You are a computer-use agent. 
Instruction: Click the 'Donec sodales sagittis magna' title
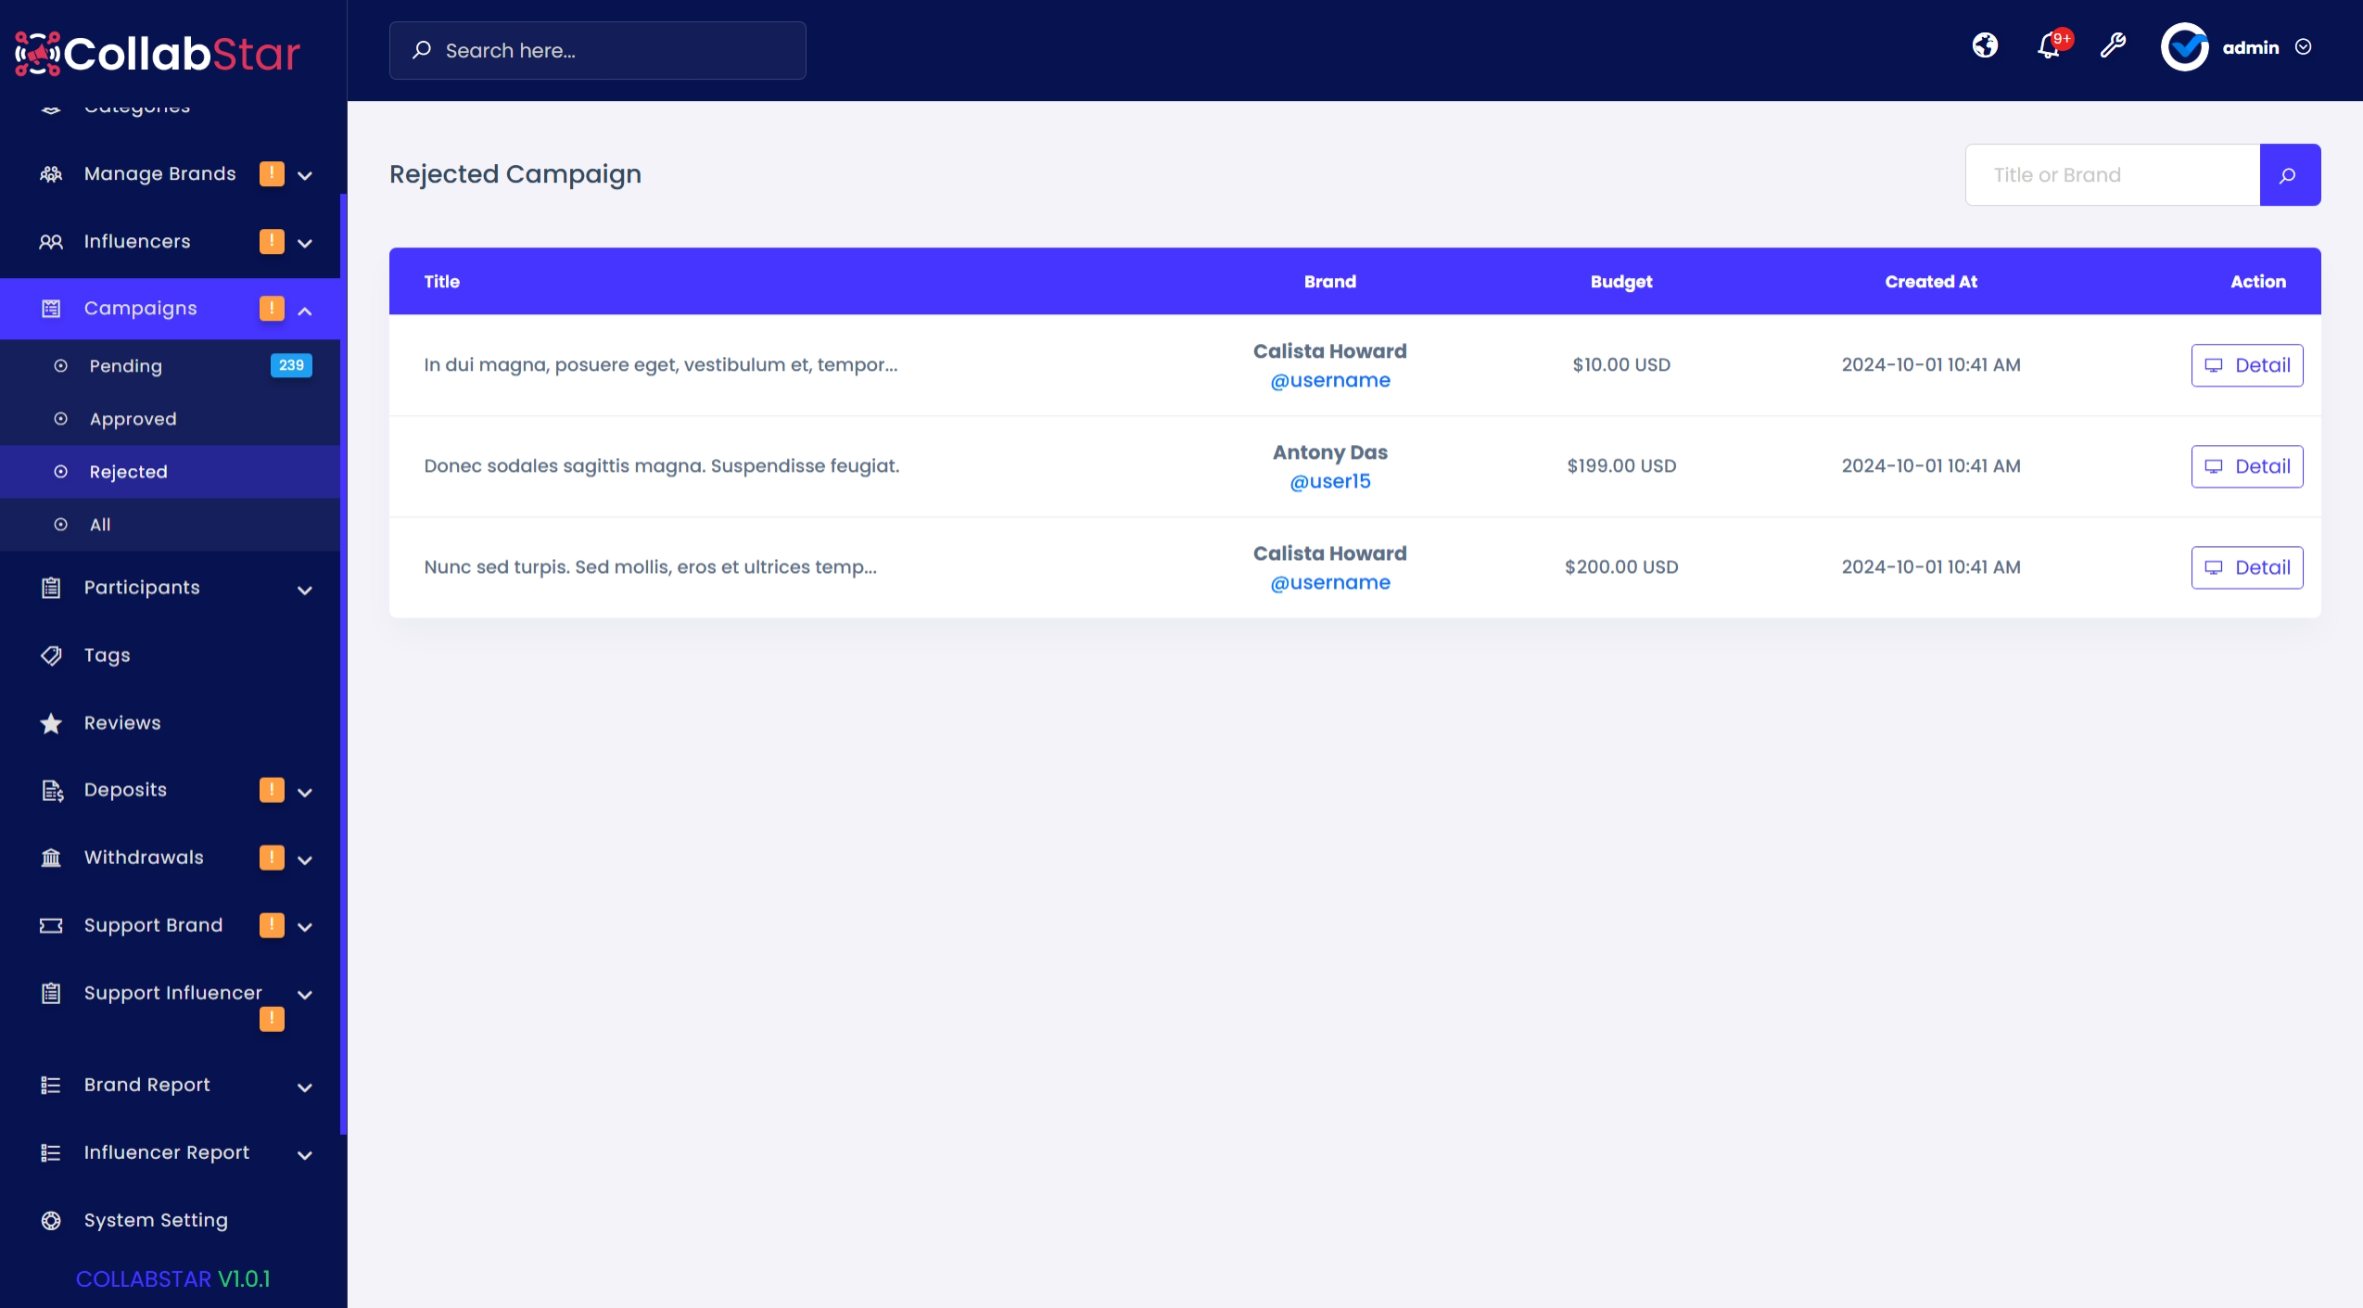click(x=661, y=466)
